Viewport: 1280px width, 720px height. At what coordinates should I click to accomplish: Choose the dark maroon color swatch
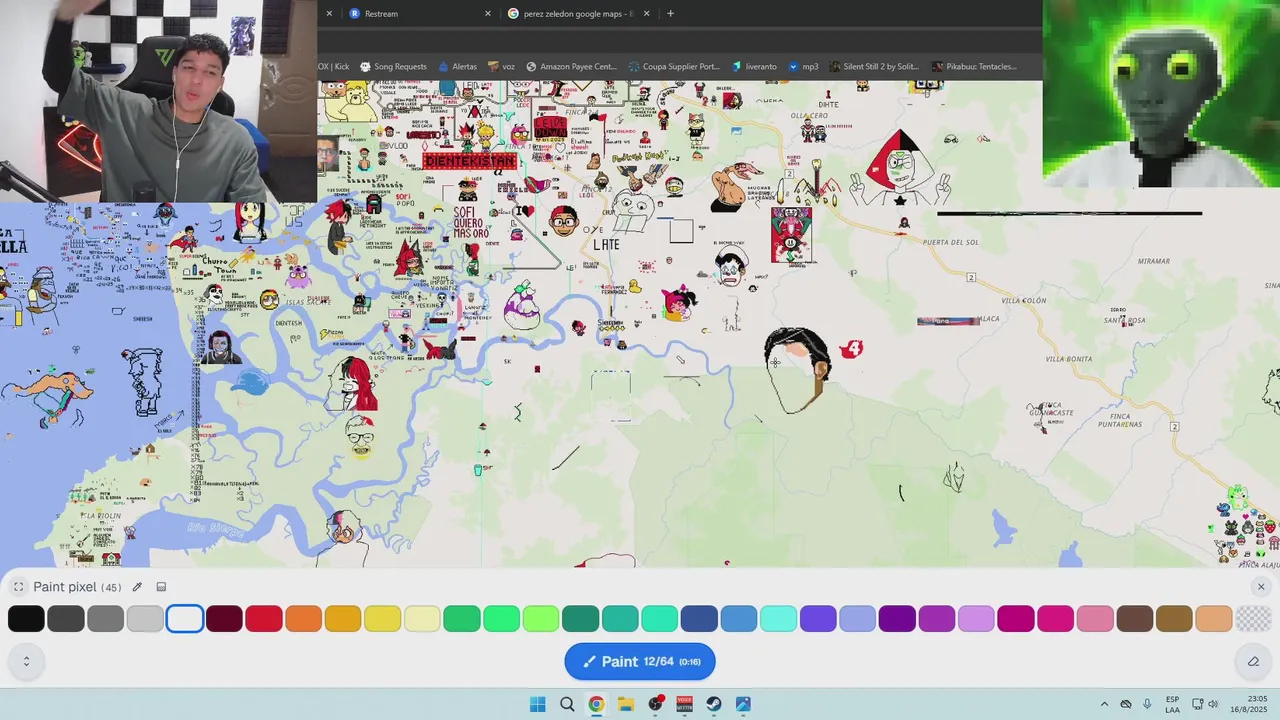(x=224, y=619)
